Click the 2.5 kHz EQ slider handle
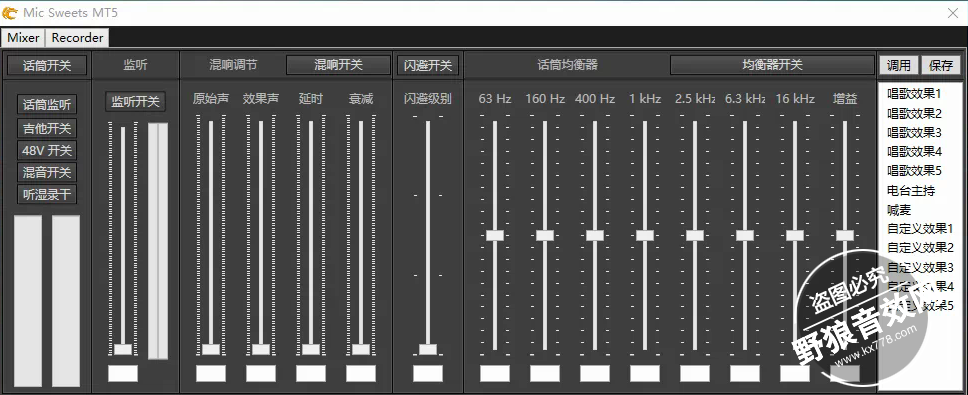The height and width of the screenshot is (395, 968). pyautogui.click(x=695, y=235)
